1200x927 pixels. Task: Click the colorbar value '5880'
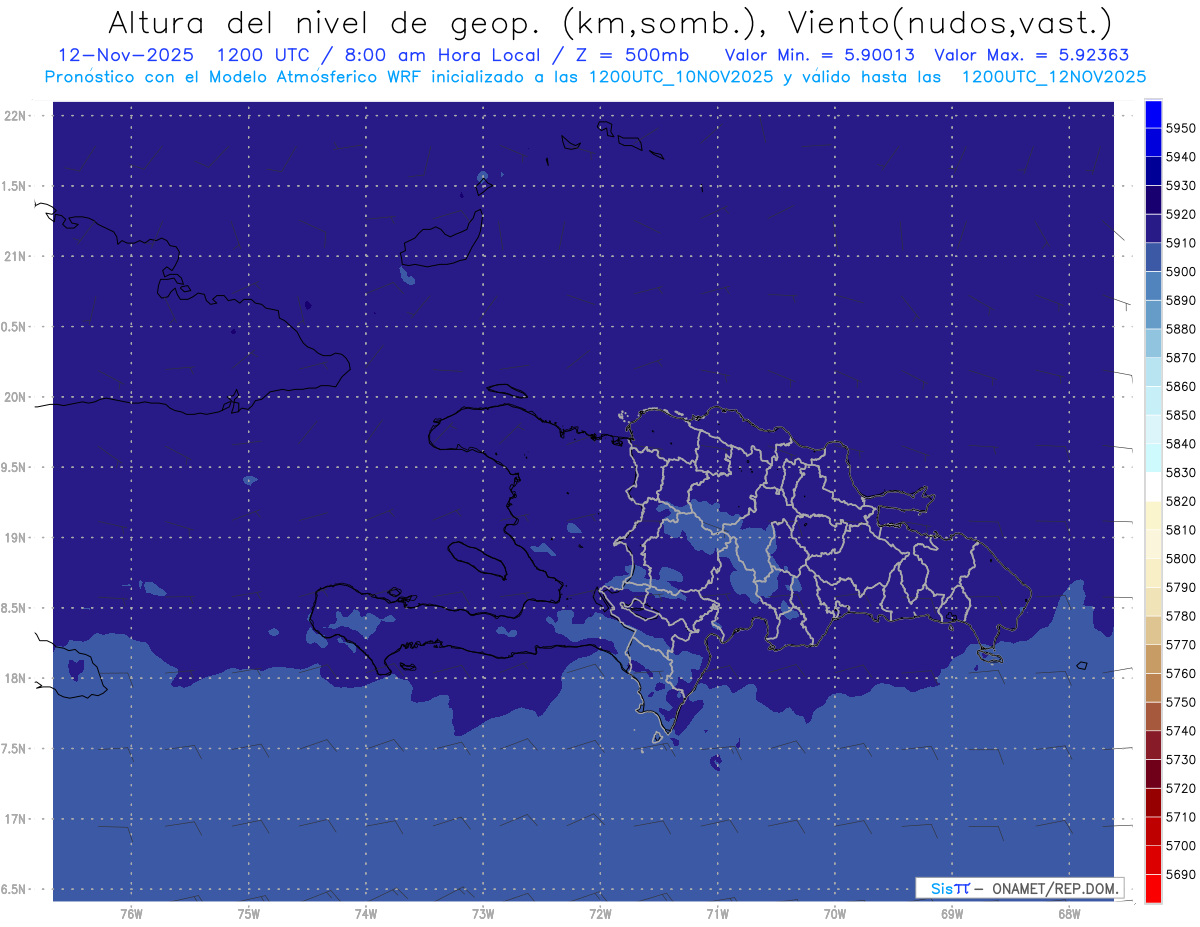tap(1181, 329)
